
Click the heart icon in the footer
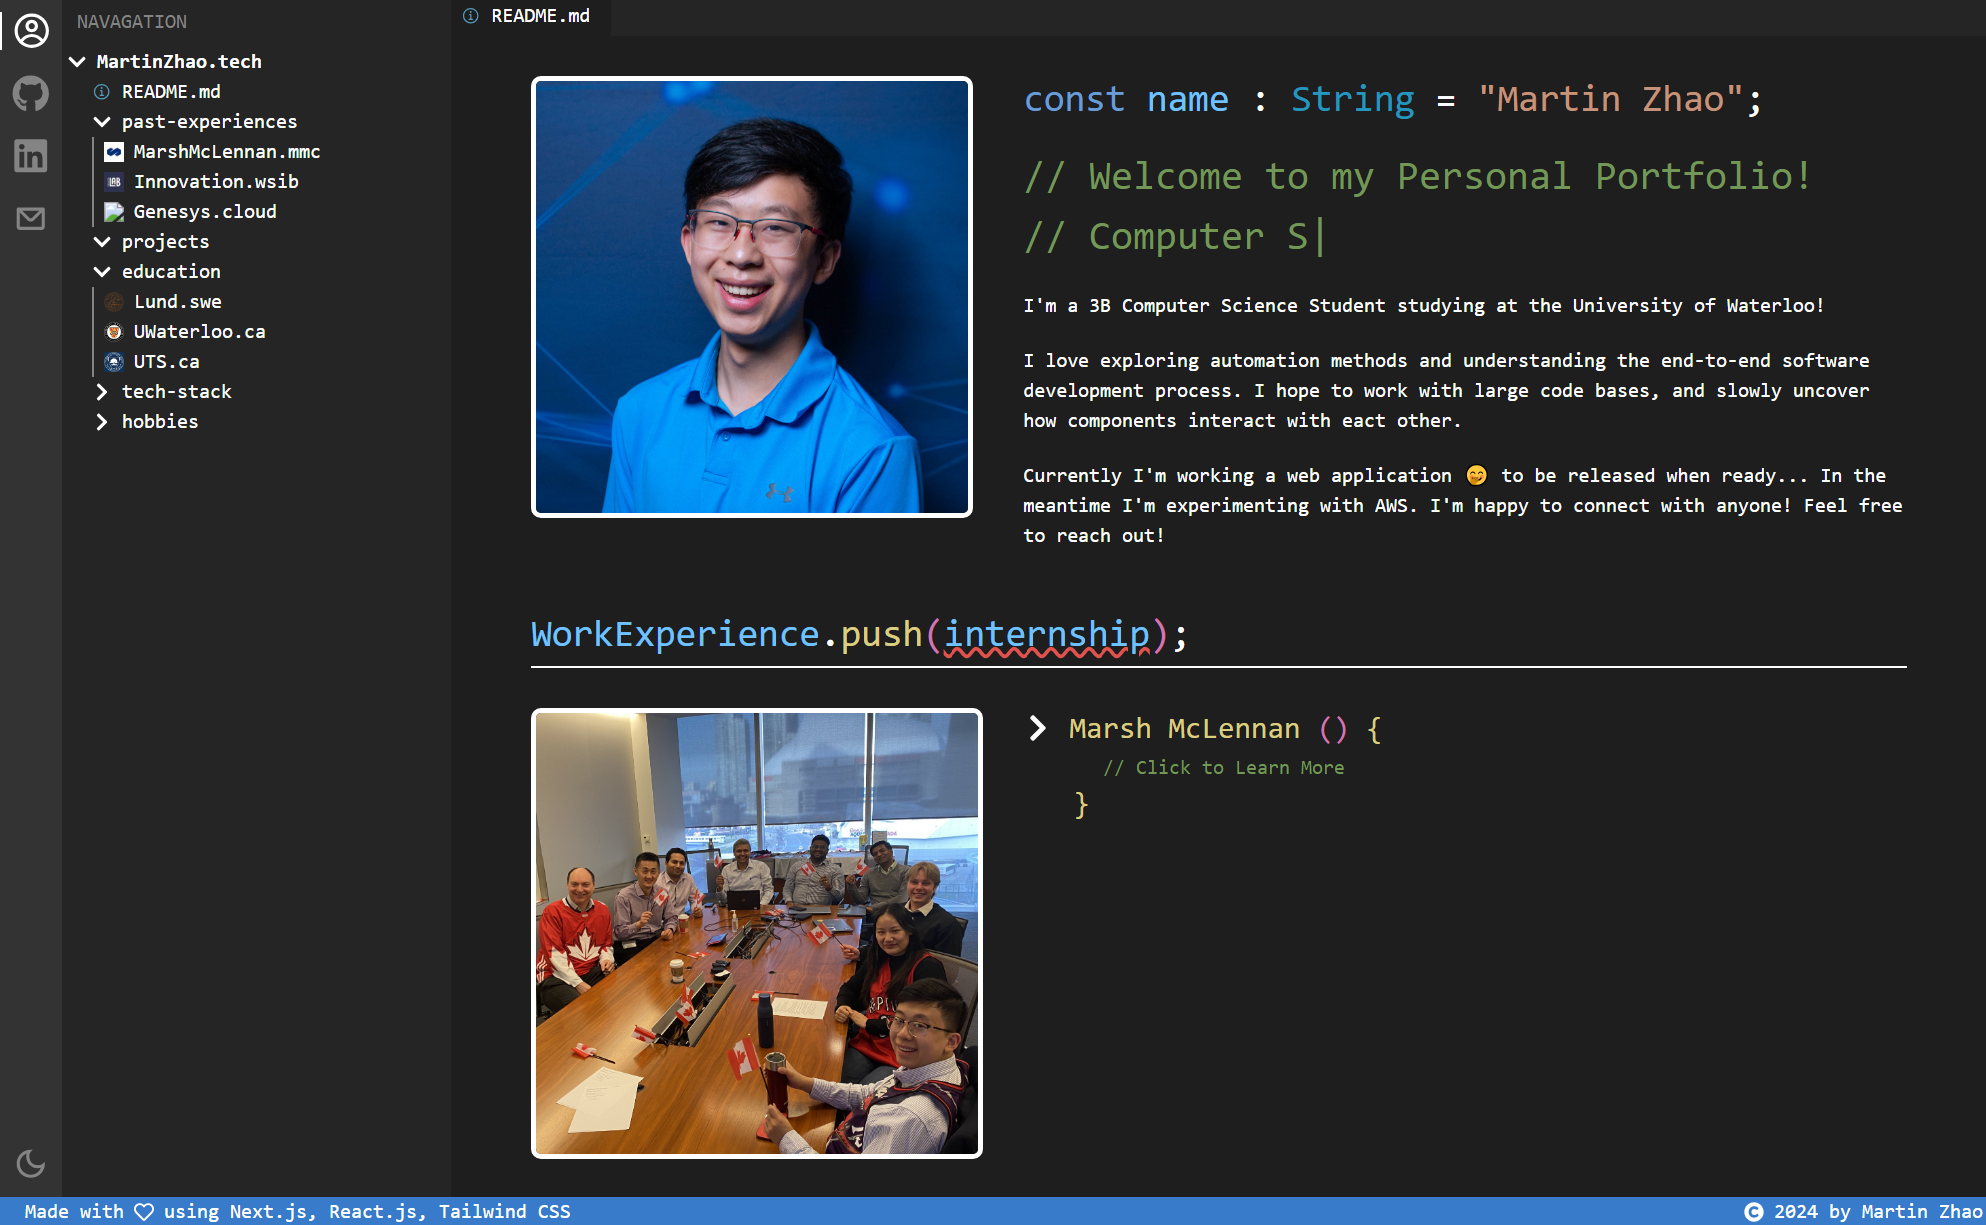click(x=144, y=1212)
